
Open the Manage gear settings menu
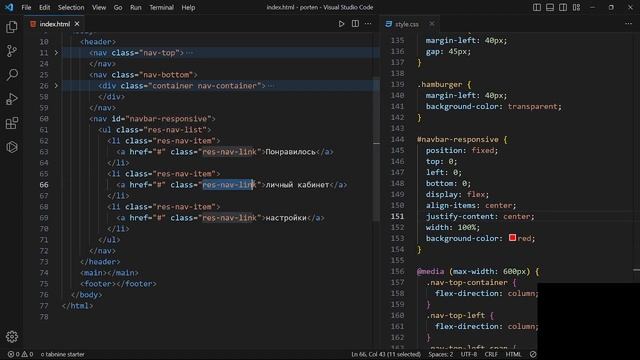click(12, 337)
